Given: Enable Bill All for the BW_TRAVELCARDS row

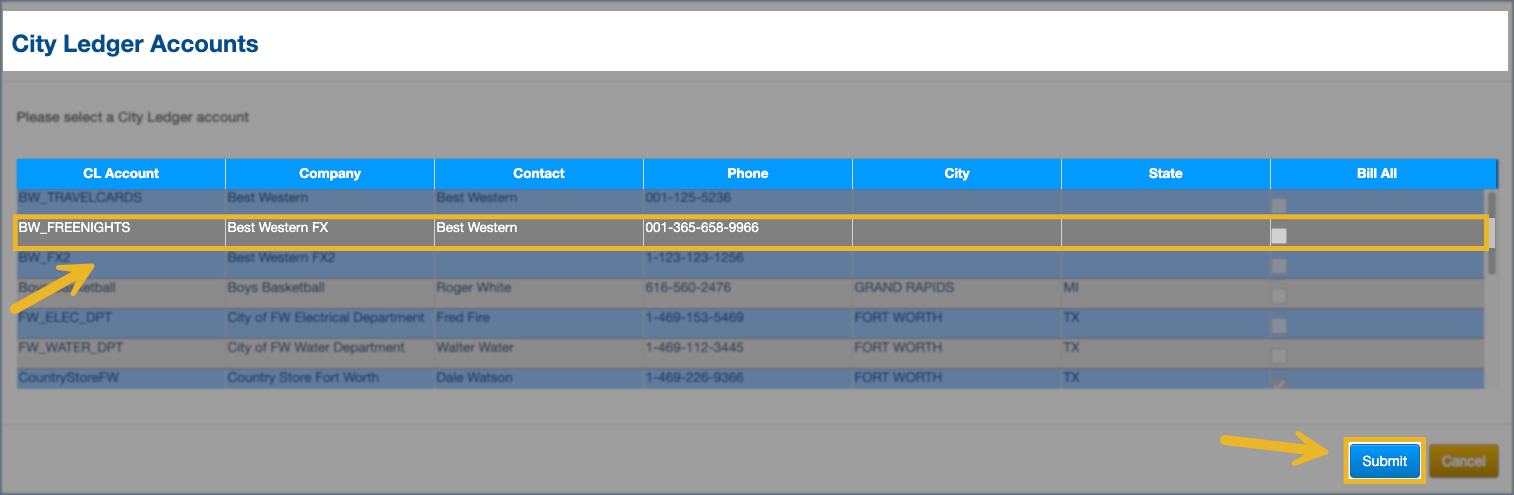Looking at the screenshot, I should click(x=1279, y=206).
